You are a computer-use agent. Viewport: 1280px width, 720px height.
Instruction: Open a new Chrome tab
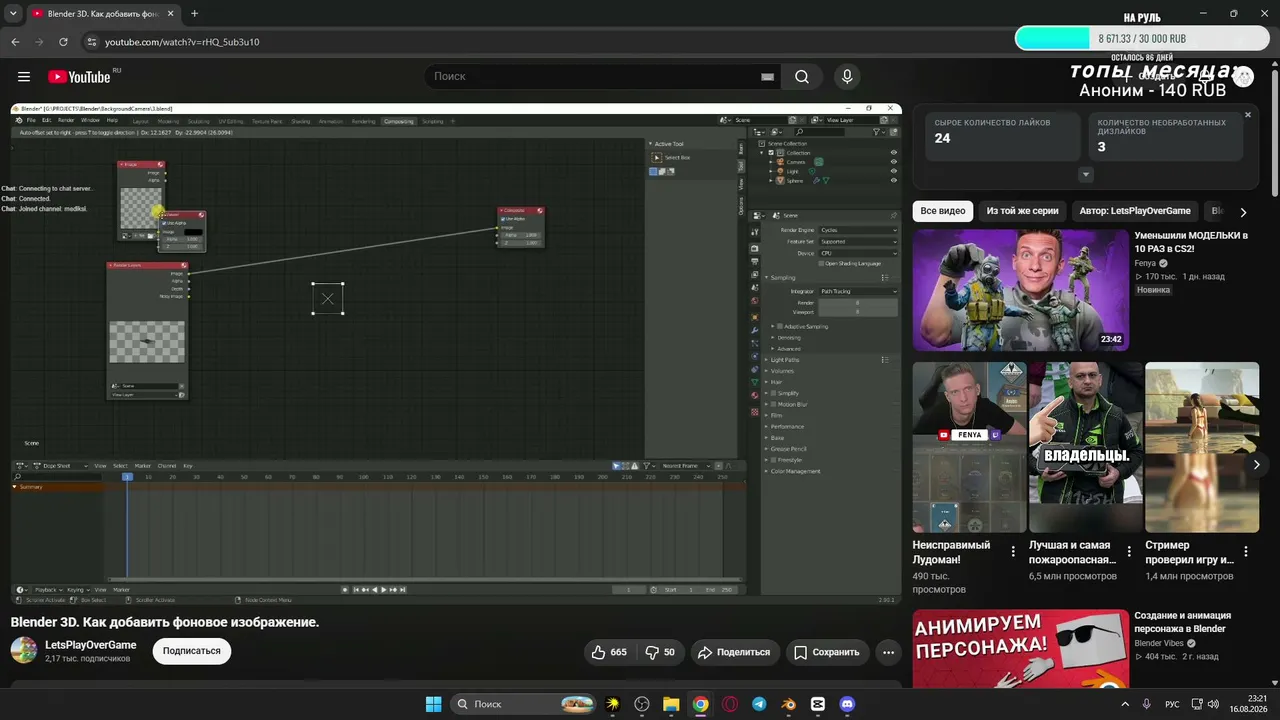tap(194, 14)
